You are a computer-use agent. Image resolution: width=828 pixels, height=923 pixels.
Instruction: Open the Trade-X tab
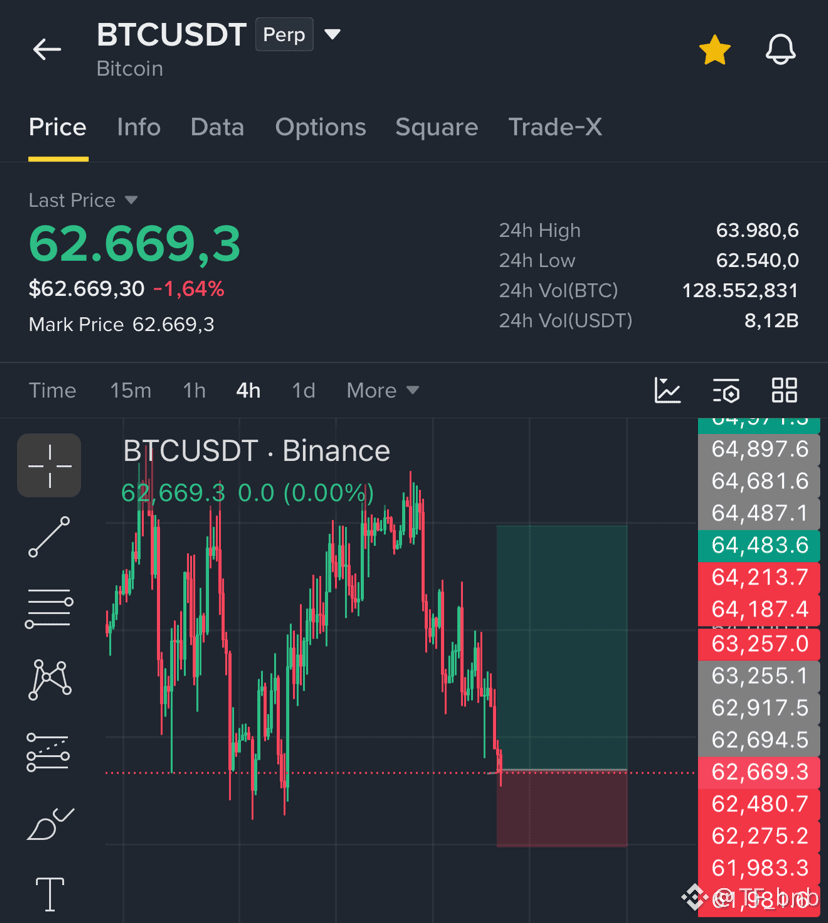click(x=555, y=127)
